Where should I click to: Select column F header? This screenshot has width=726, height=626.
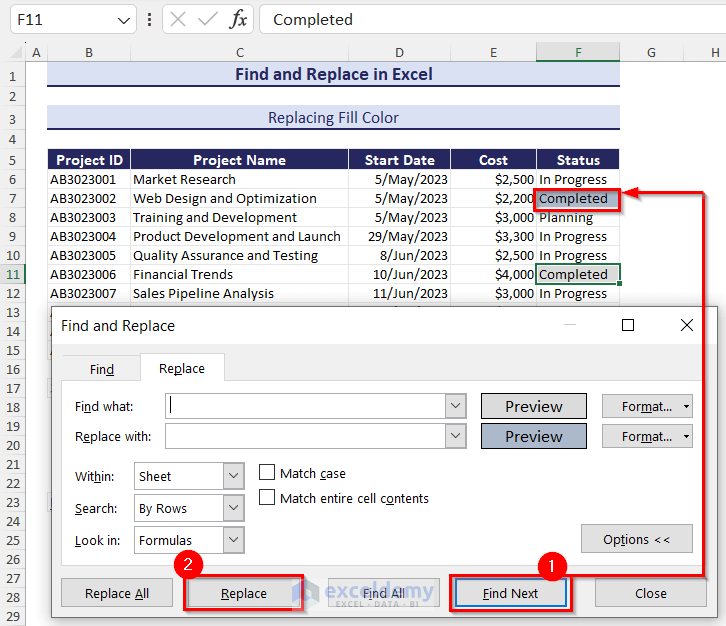click(x=578, y=52)
